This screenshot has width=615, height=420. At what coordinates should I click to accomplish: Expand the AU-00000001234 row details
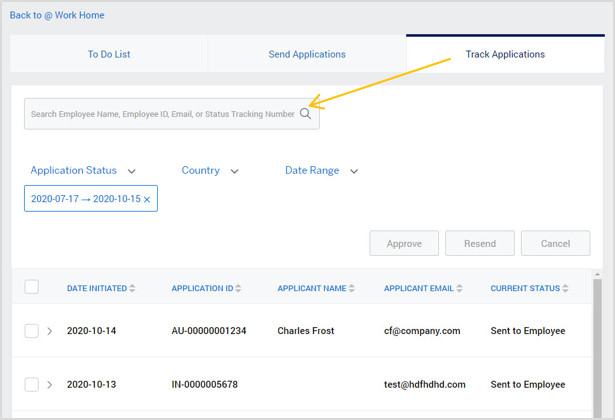[x=50, y=331]
